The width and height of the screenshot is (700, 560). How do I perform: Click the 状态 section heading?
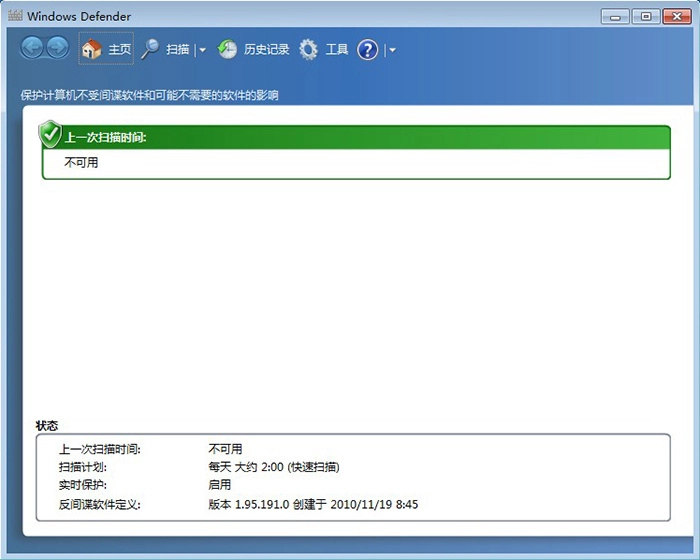point(47,426)
